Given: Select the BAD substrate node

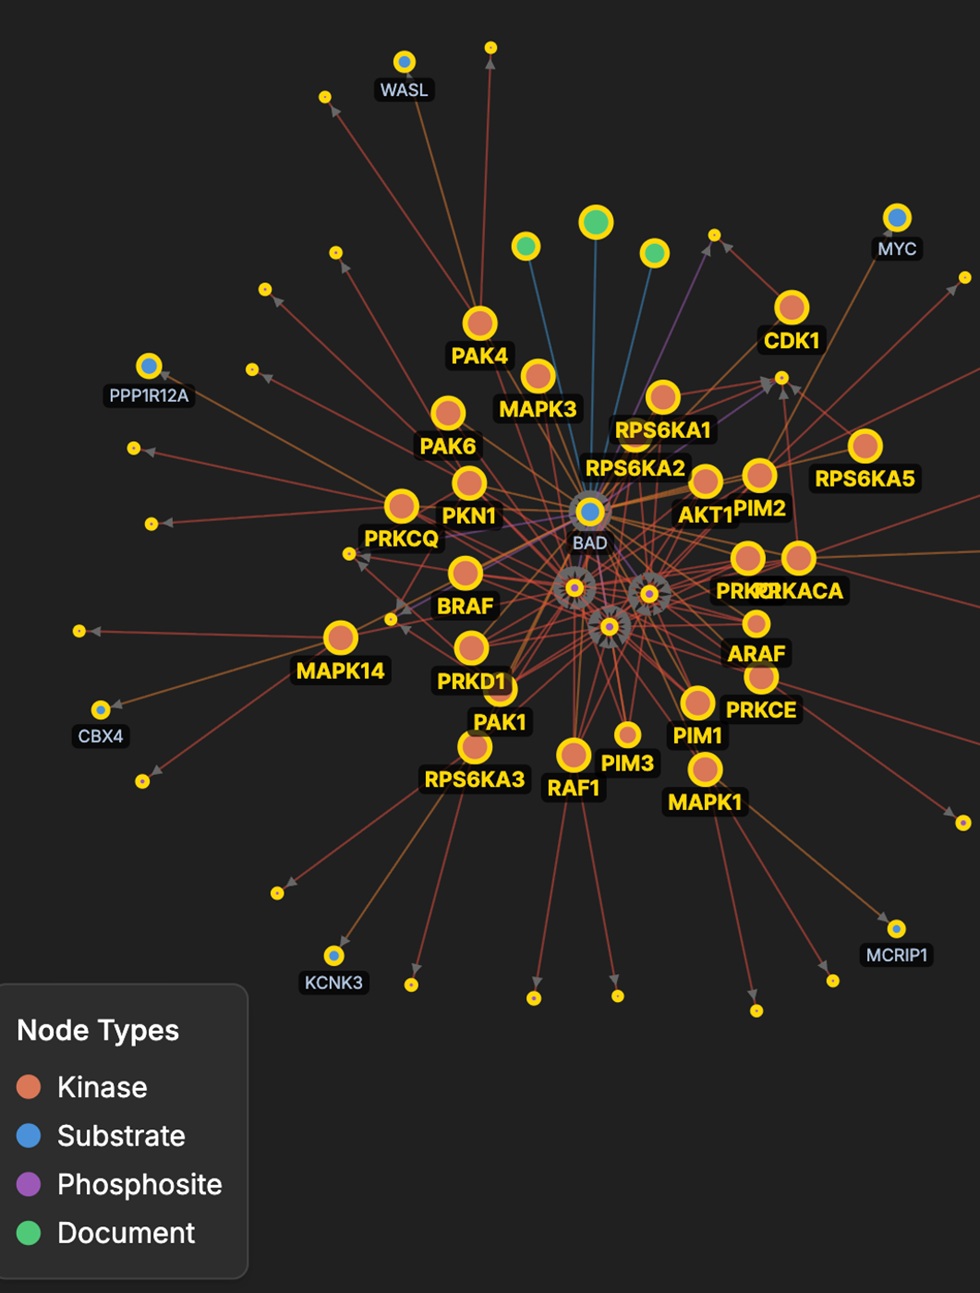Looking at the screenshot, I should (x=590, y=512).
